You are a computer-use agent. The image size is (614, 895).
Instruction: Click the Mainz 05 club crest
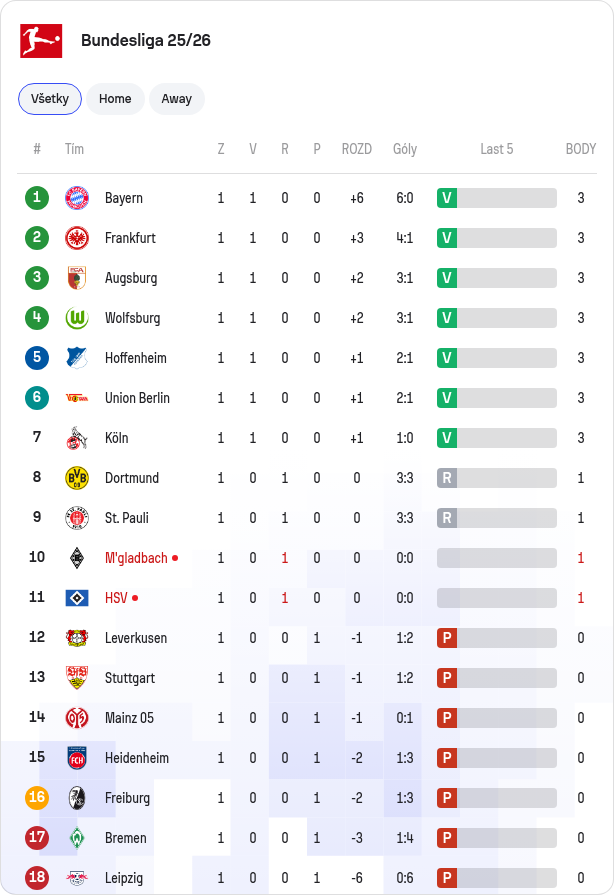(77, 717)
